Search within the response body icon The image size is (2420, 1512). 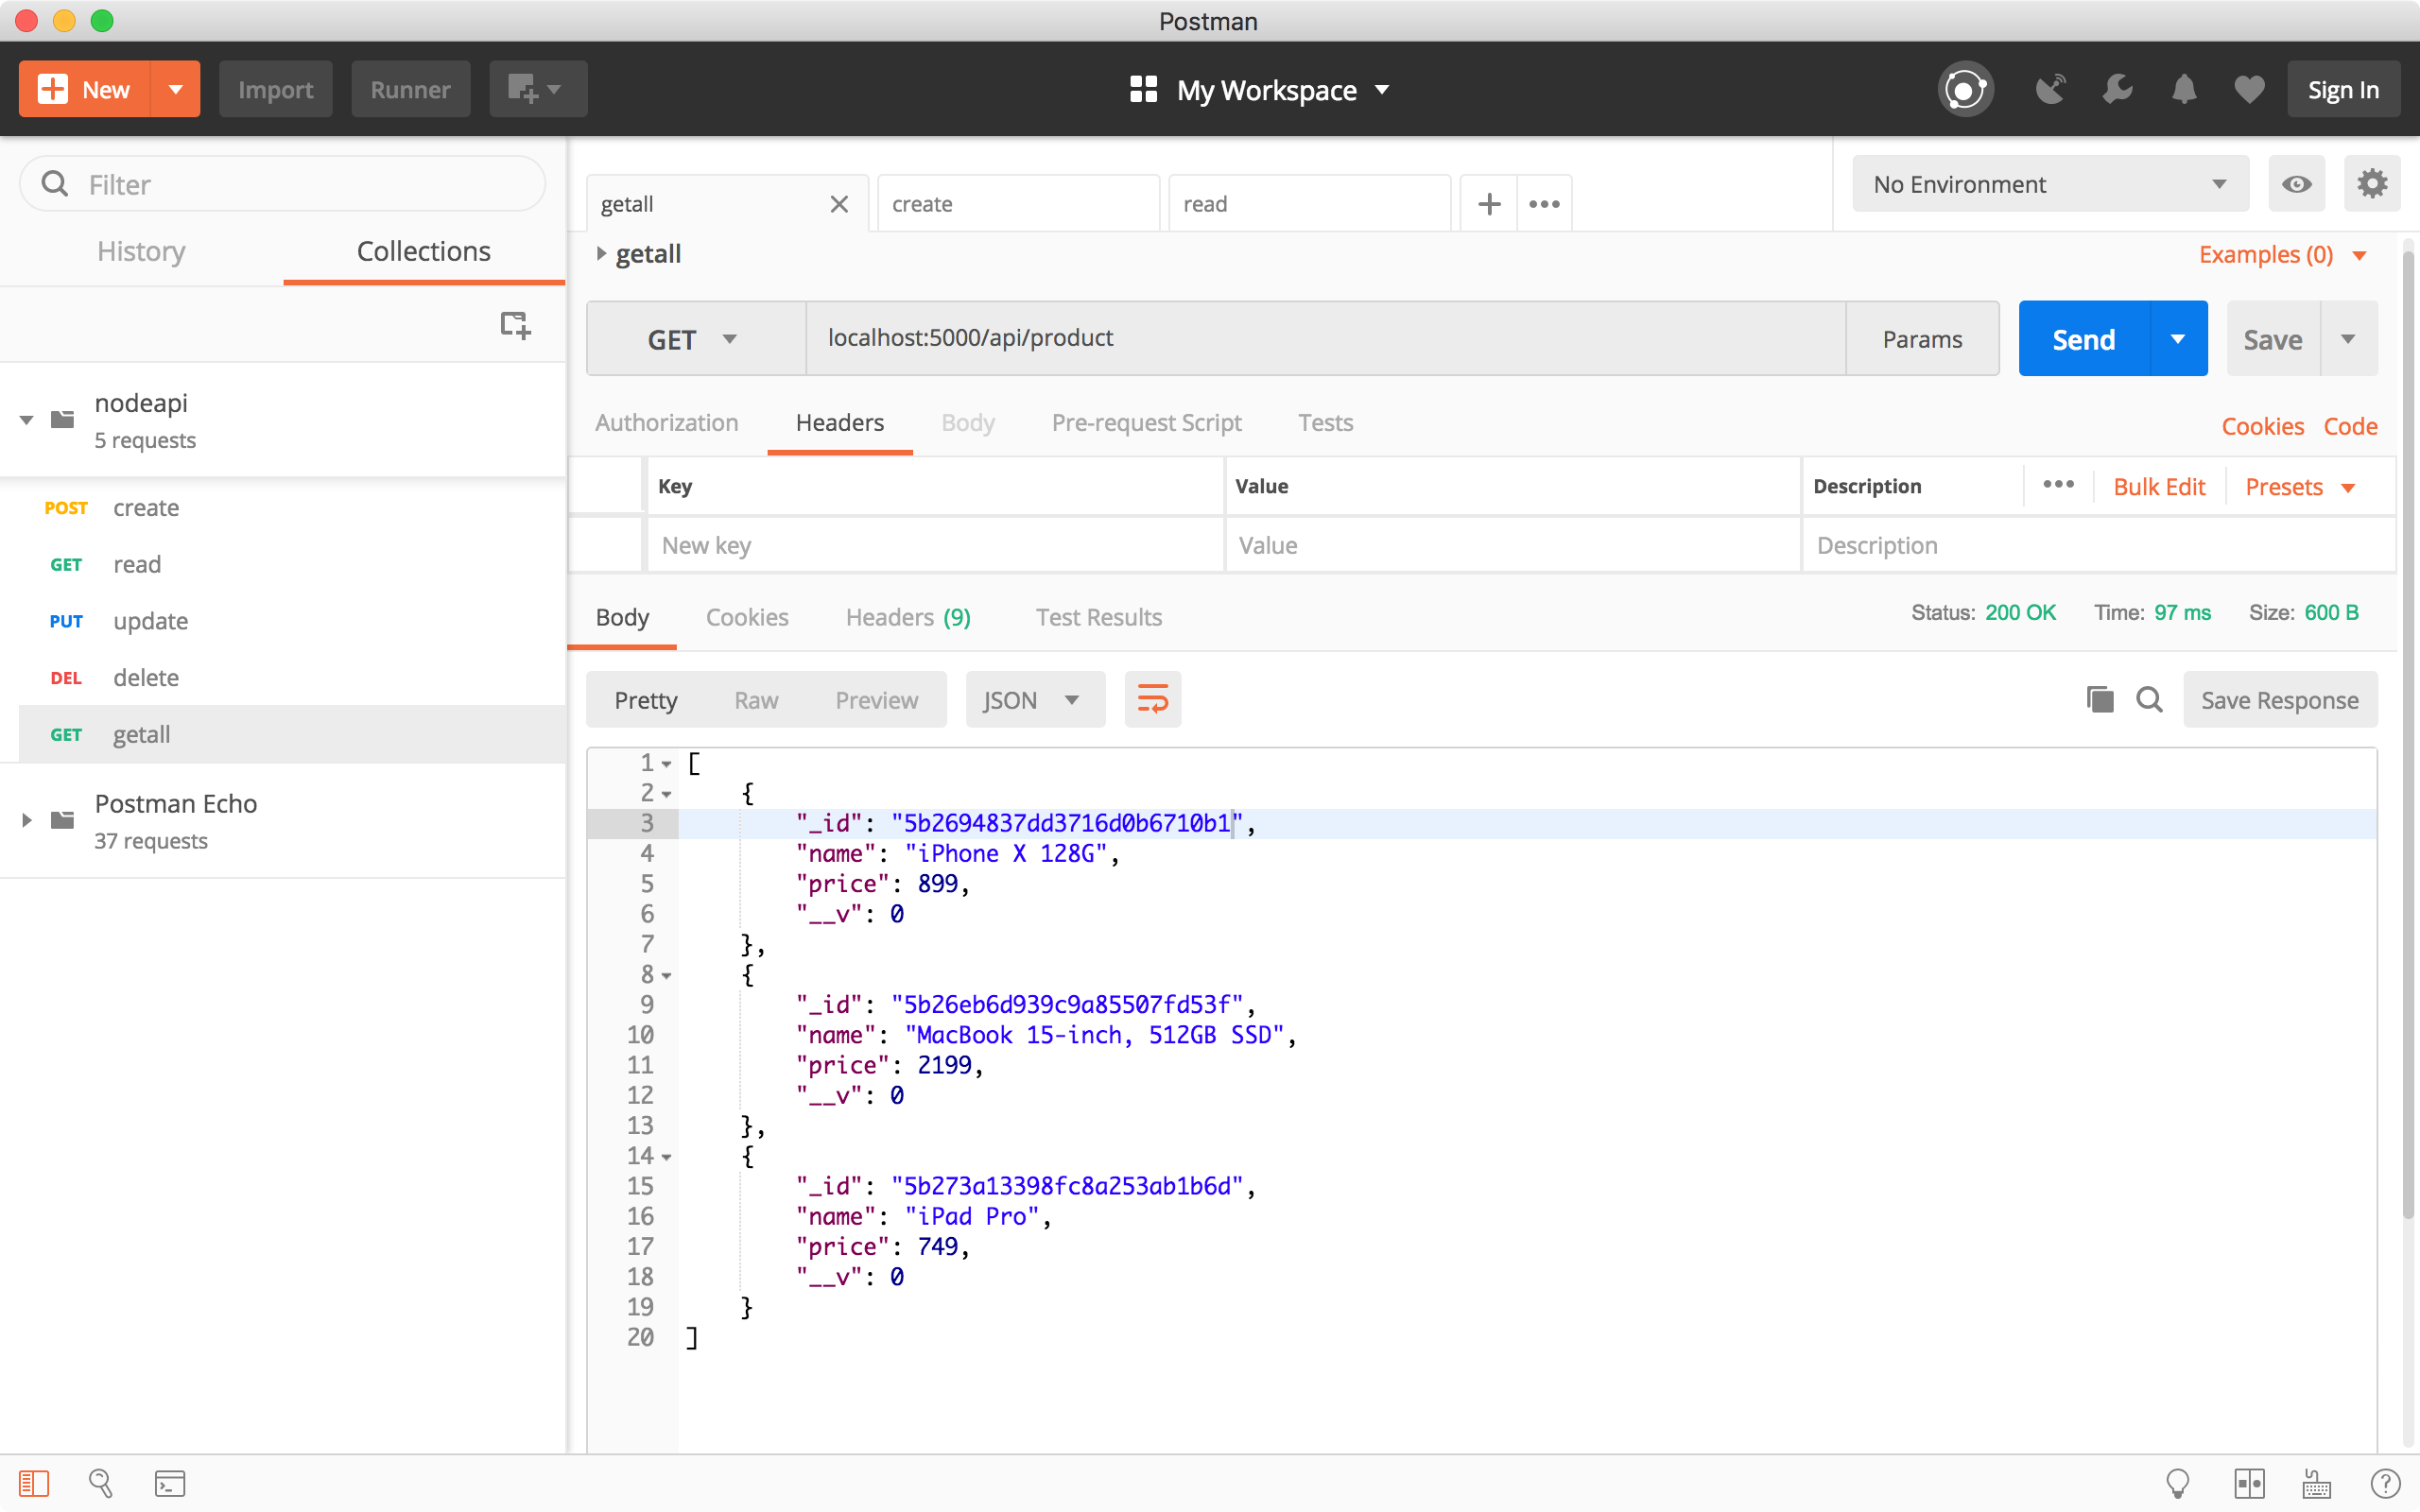click(2149, 700)
